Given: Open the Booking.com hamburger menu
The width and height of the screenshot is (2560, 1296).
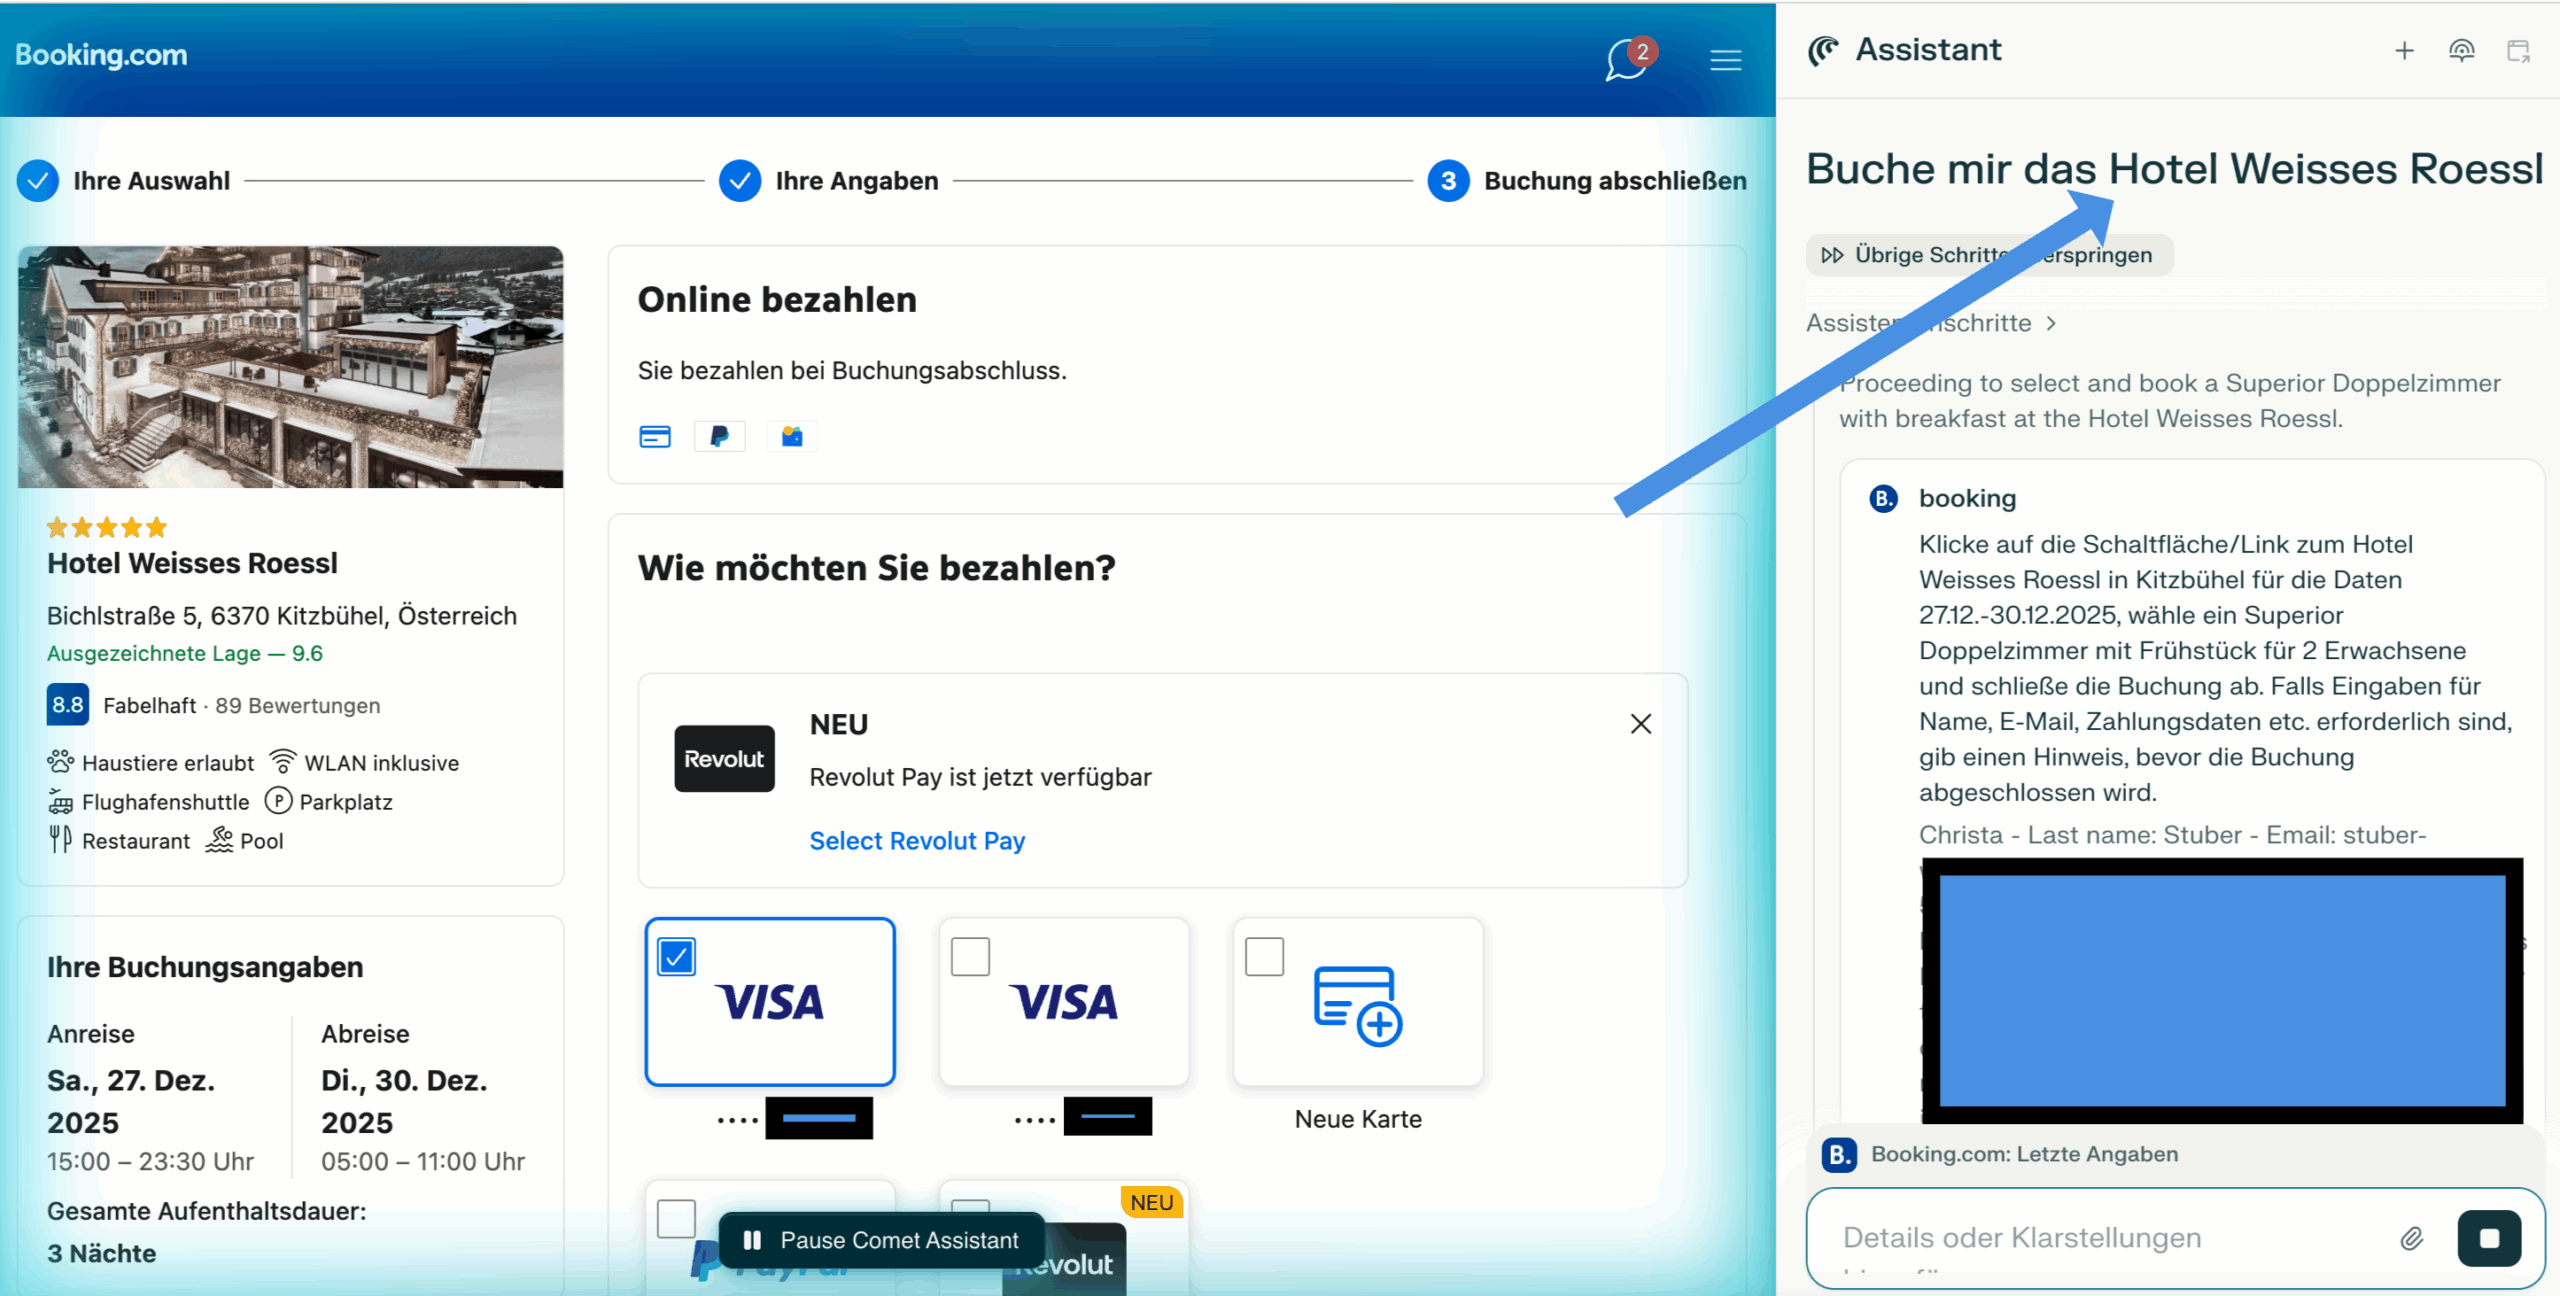Looking at the screenshot, I should point(1725,61).
